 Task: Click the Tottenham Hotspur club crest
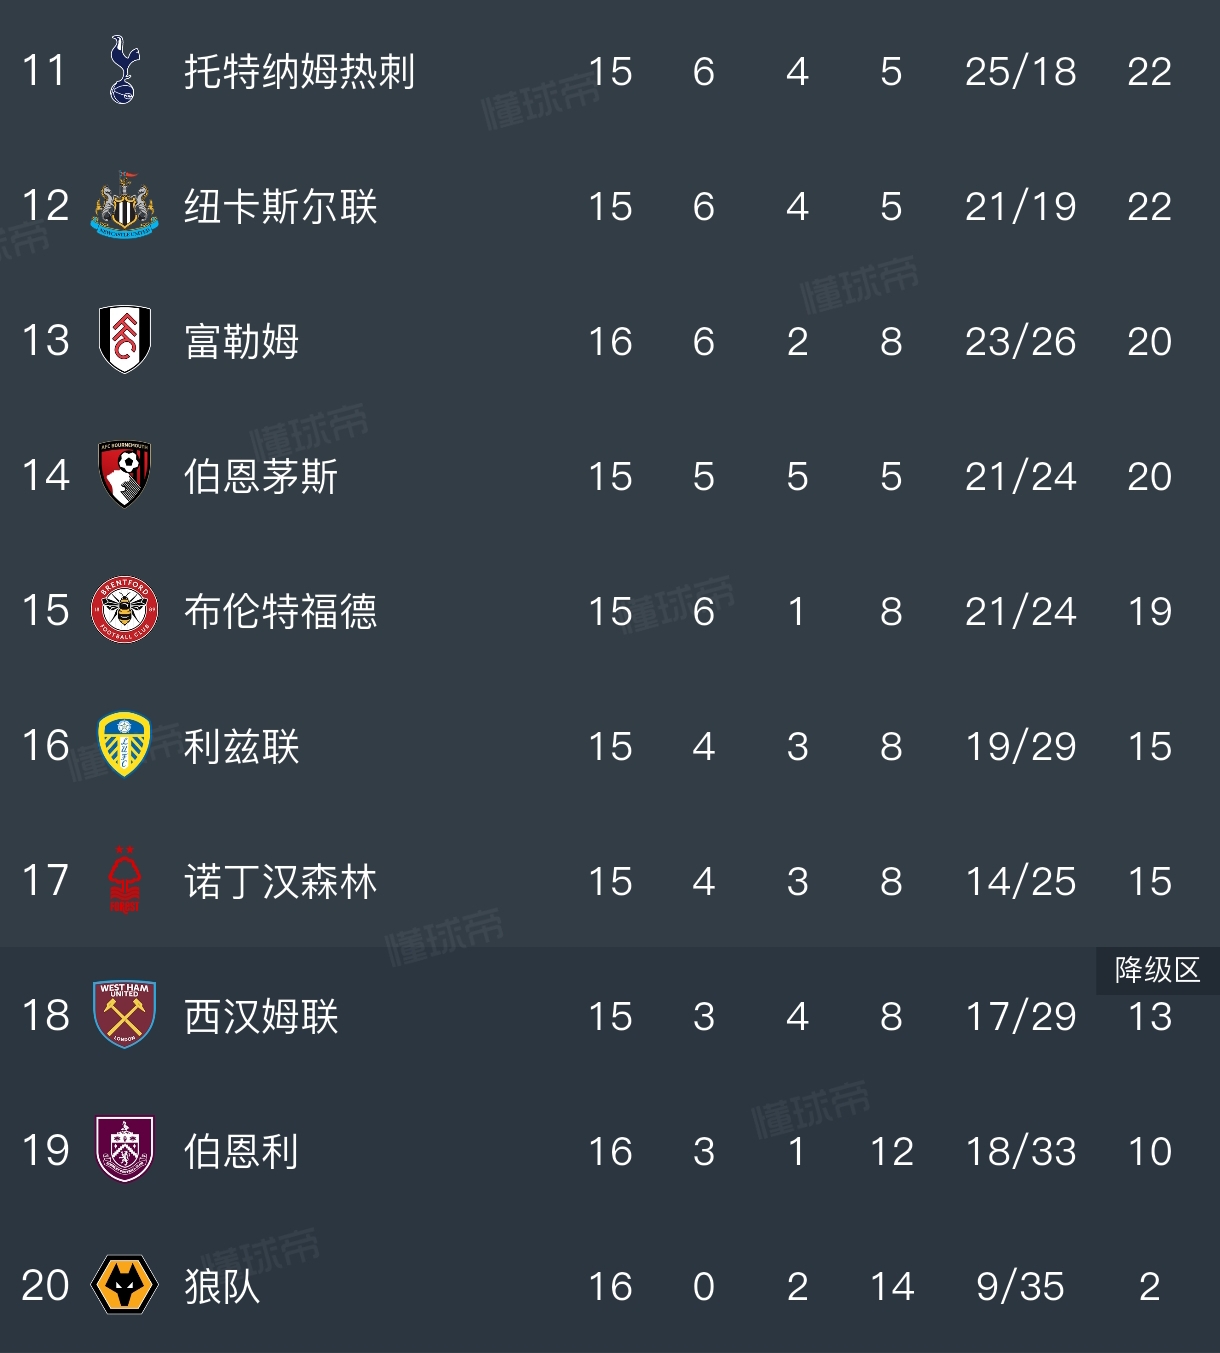124,71
